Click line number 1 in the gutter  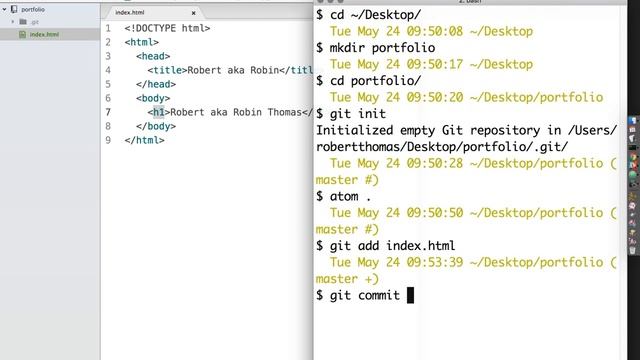click(x=108, y=28)
